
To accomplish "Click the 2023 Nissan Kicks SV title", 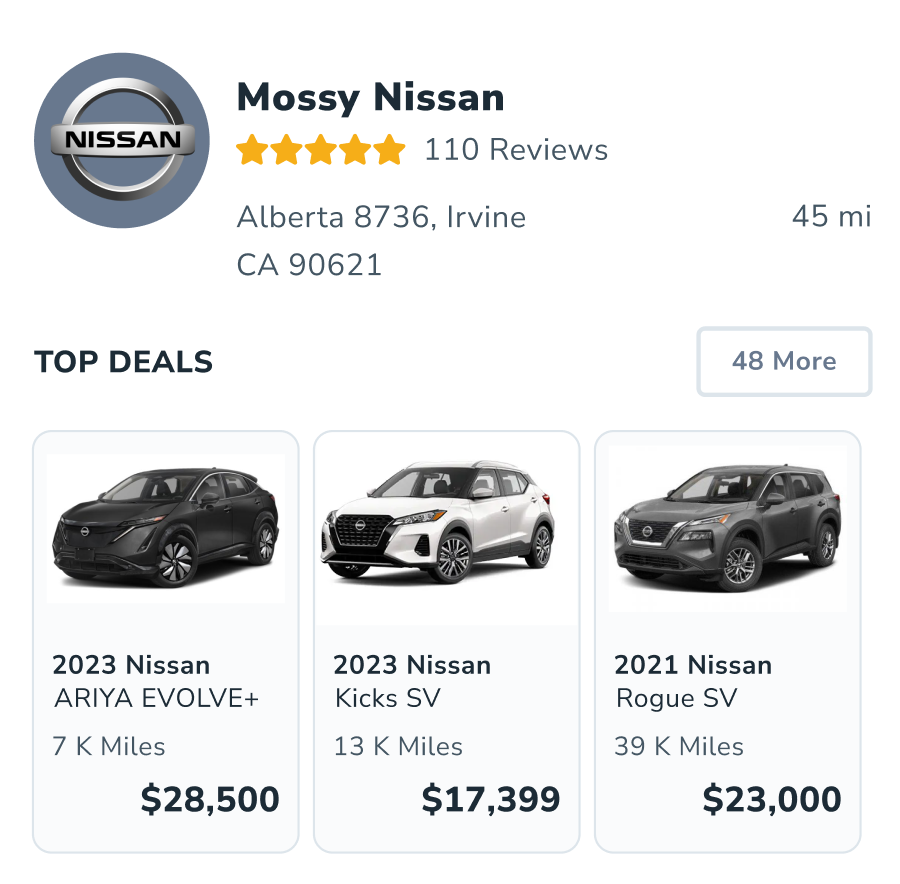I will pos(412,681).
